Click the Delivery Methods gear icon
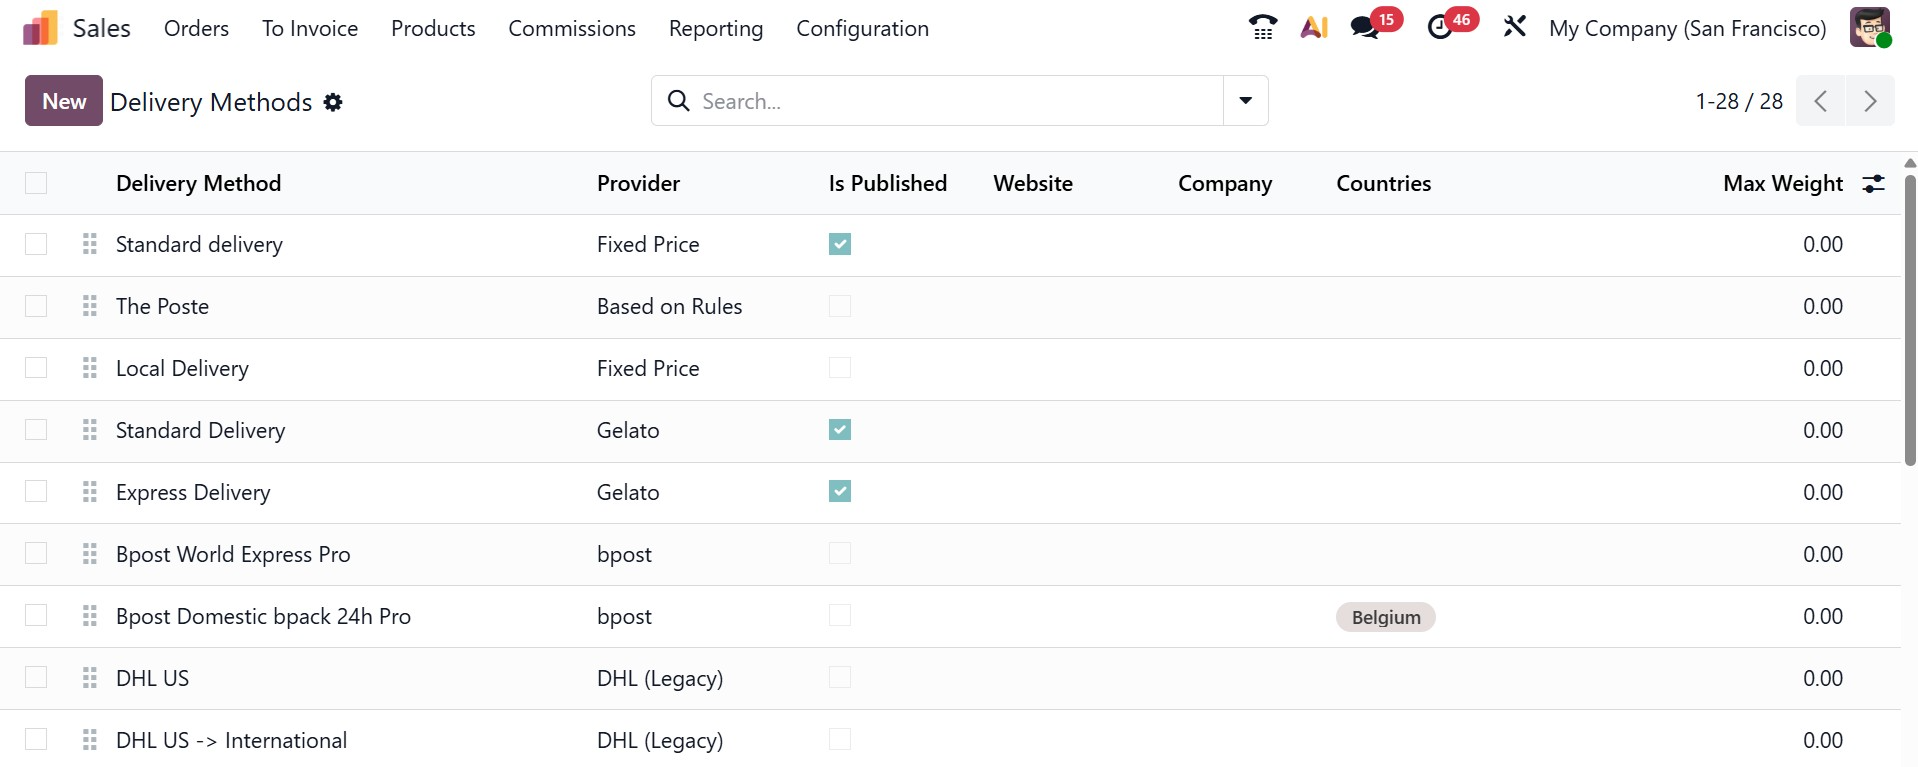This screenshot has height=767, width=1918. (x=333, y=102)
